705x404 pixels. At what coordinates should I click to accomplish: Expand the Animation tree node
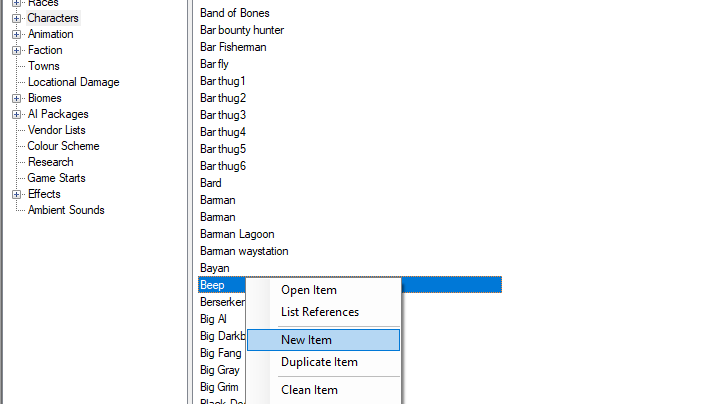(16, 34)
